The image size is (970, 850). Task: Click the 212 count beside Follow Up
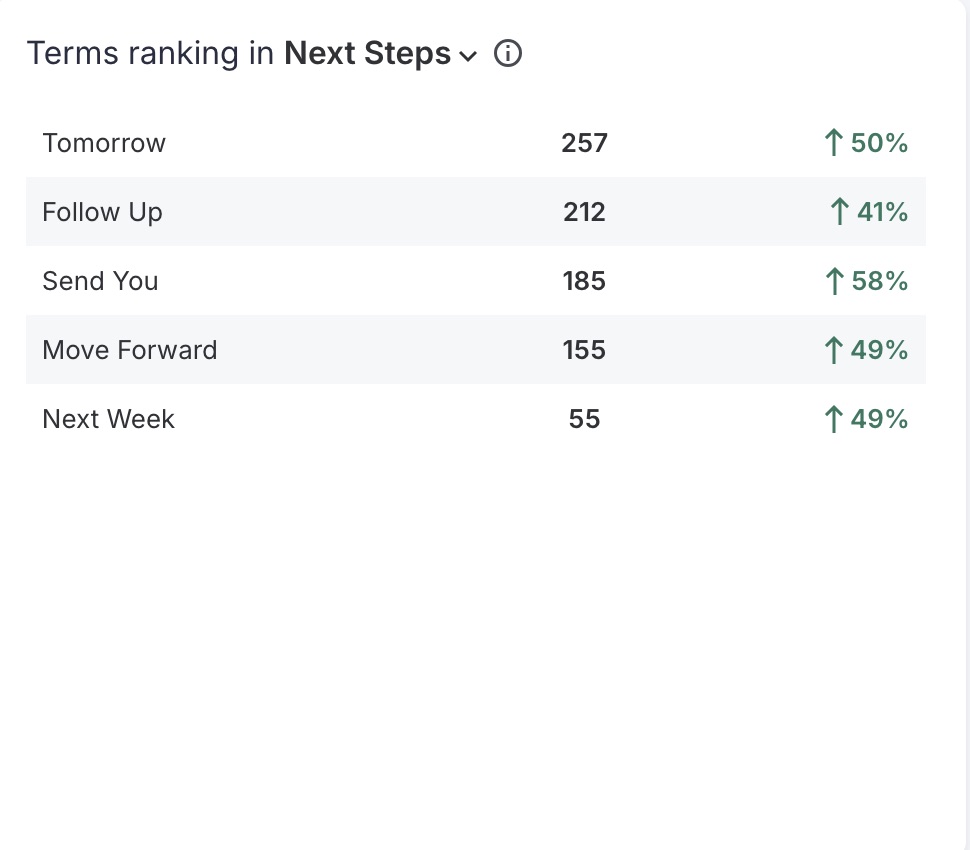click(583, 211)
